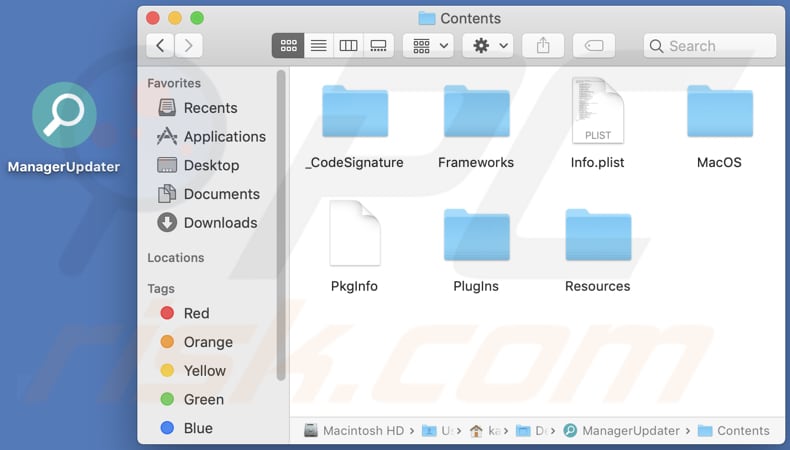Click the Resources folder name label
790x450 pixels.
598,286
